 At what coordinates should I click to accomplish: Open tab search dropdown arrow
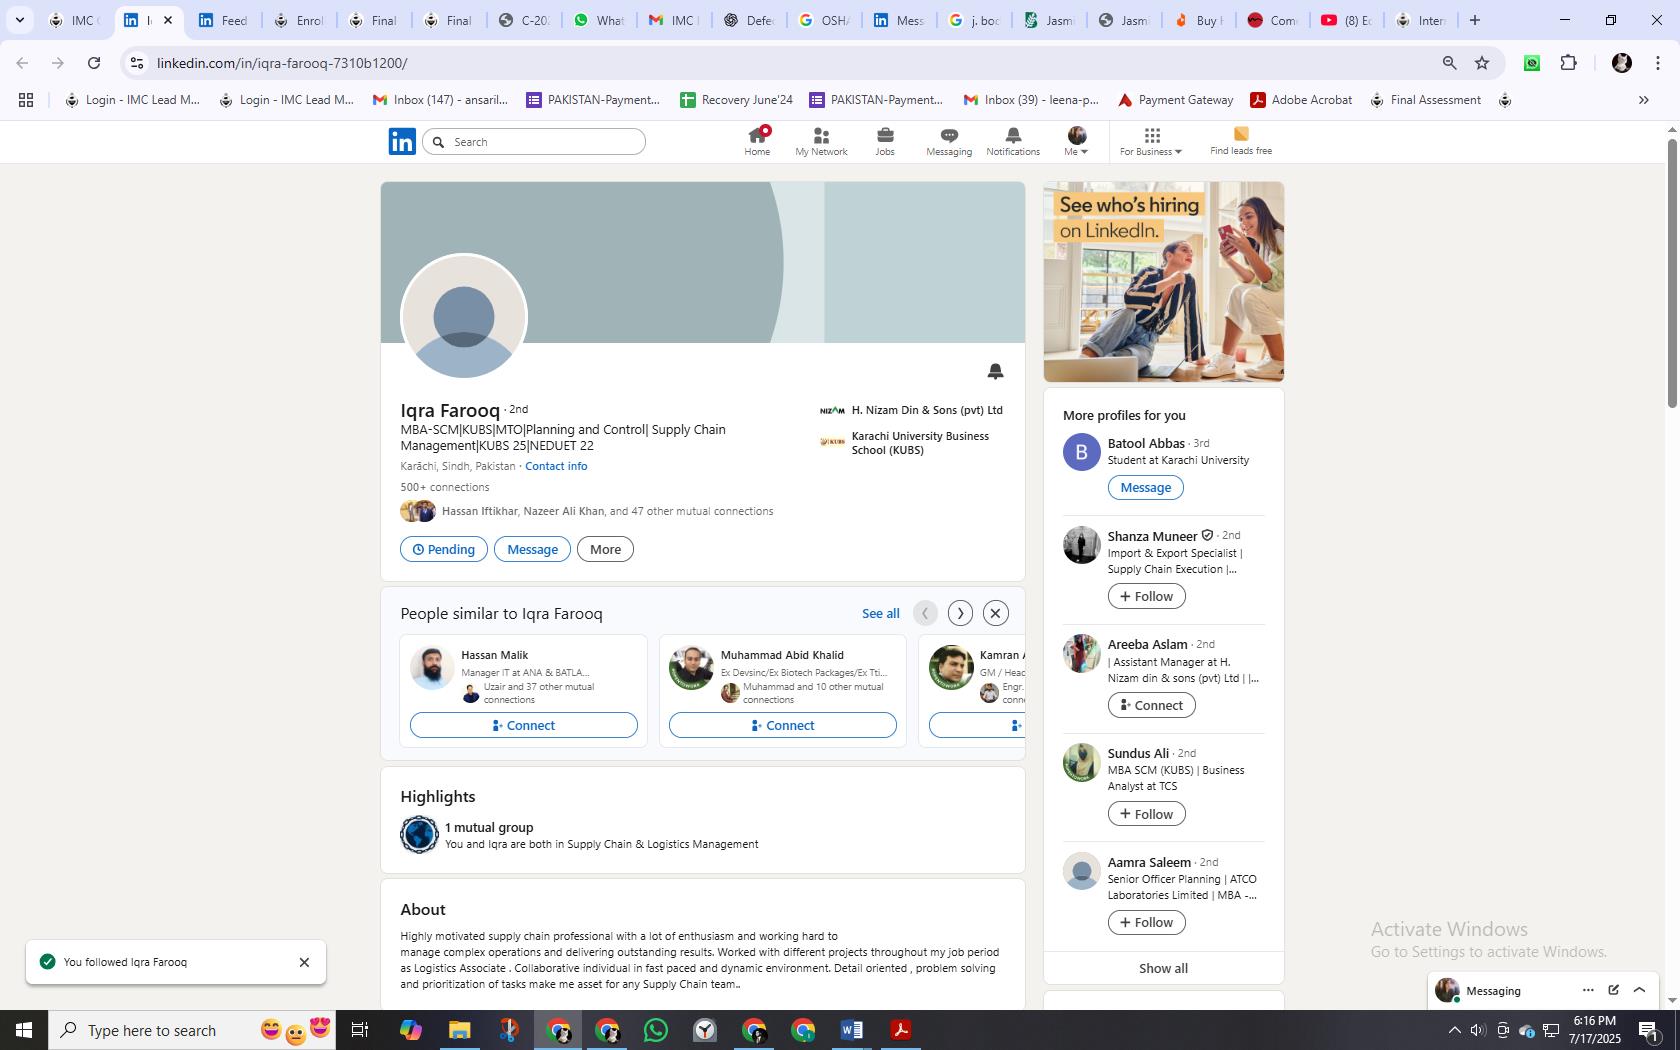click(x=19, y=20)
